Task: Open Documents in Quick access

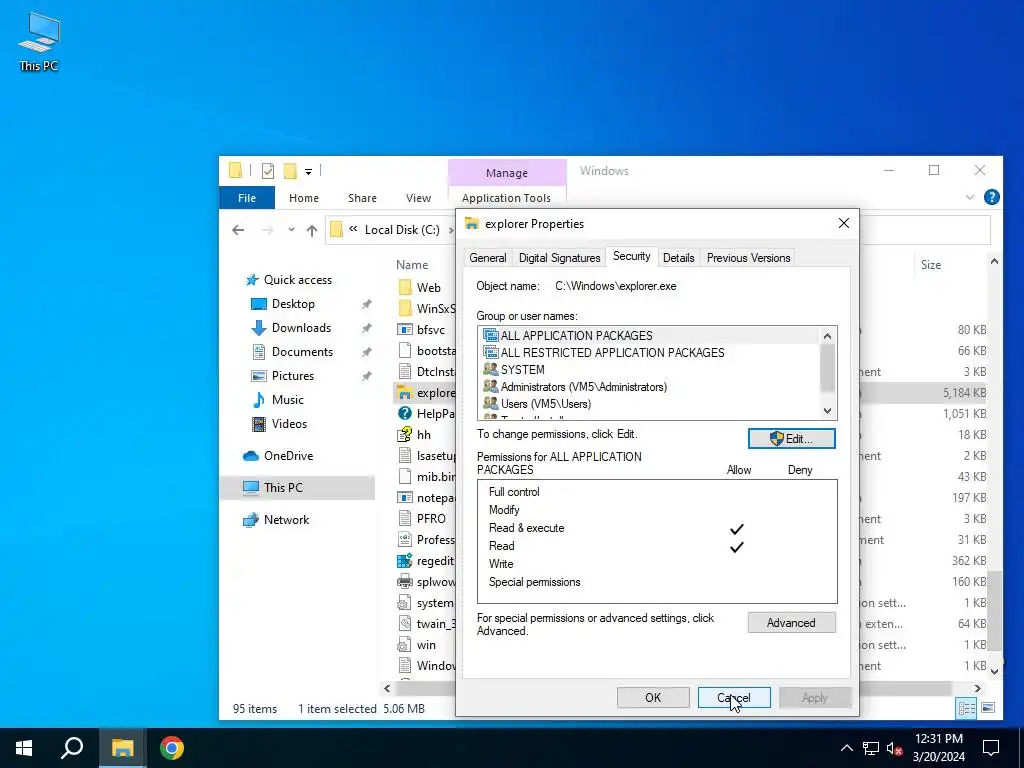Action: [302, 351]
